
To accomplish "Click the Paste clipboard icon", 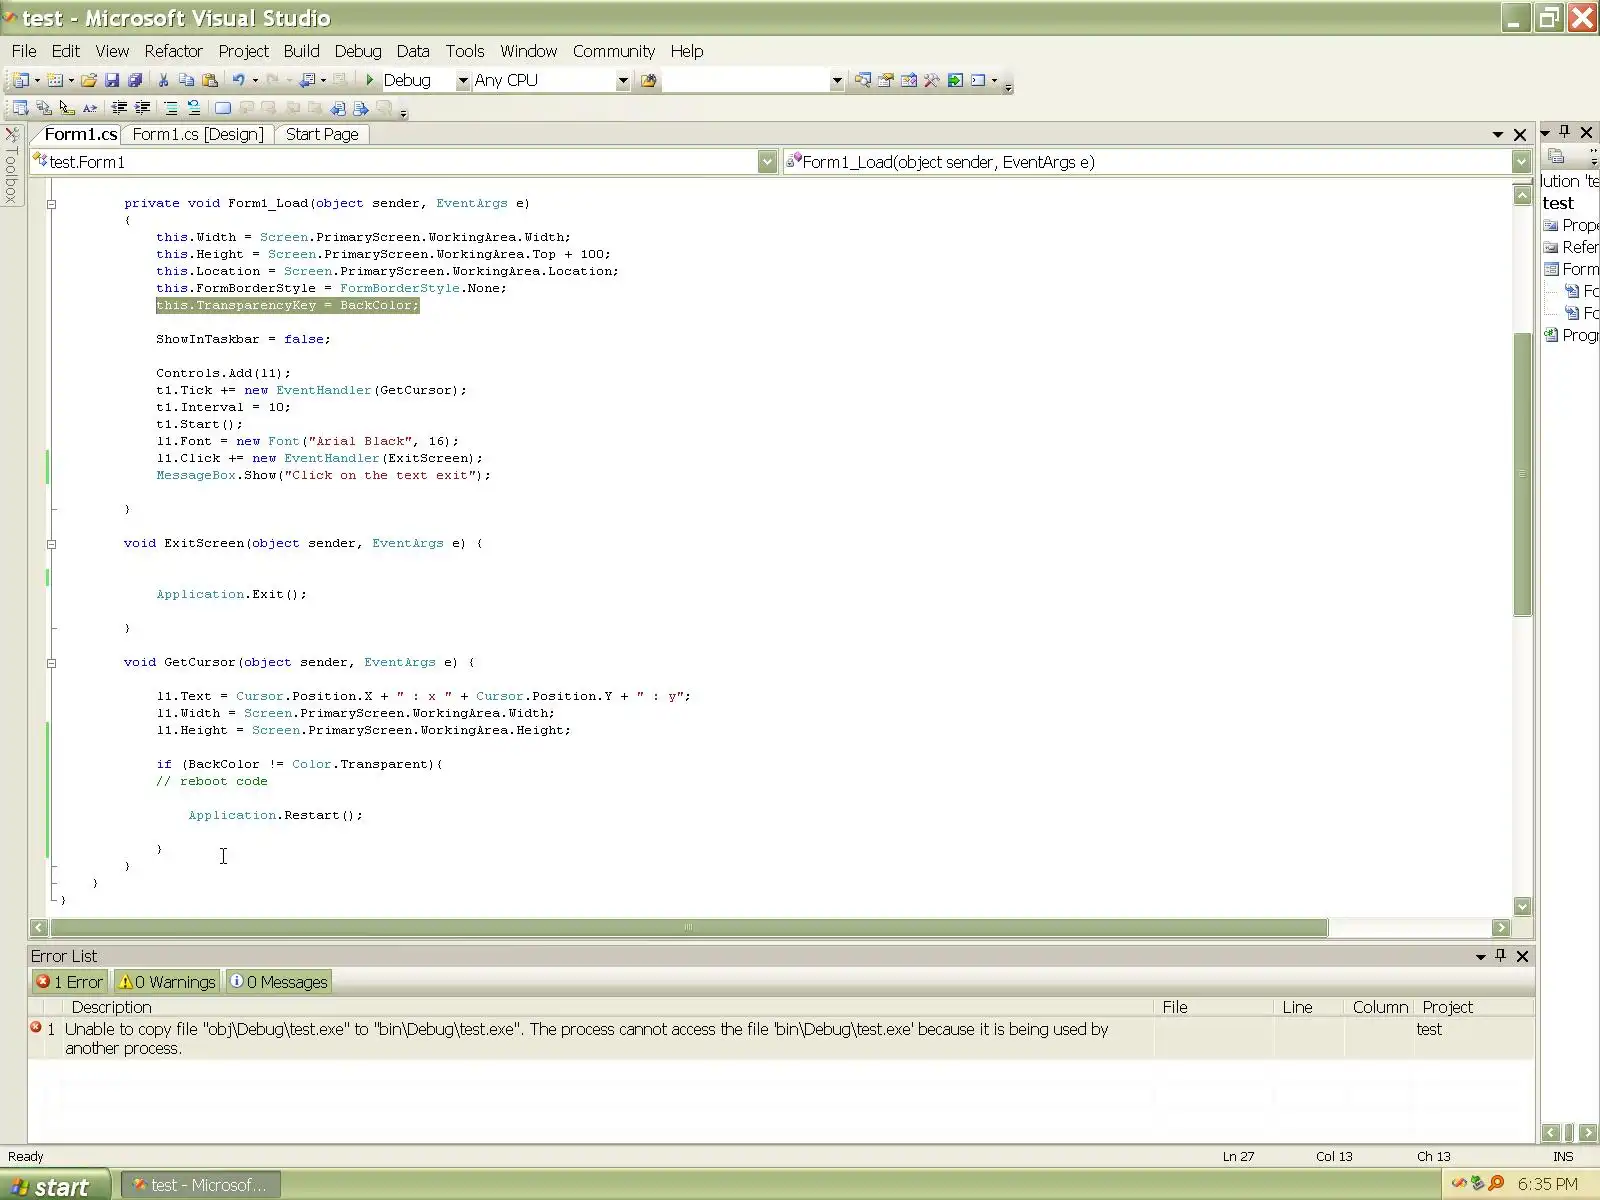I will click(x=210, y=81).
